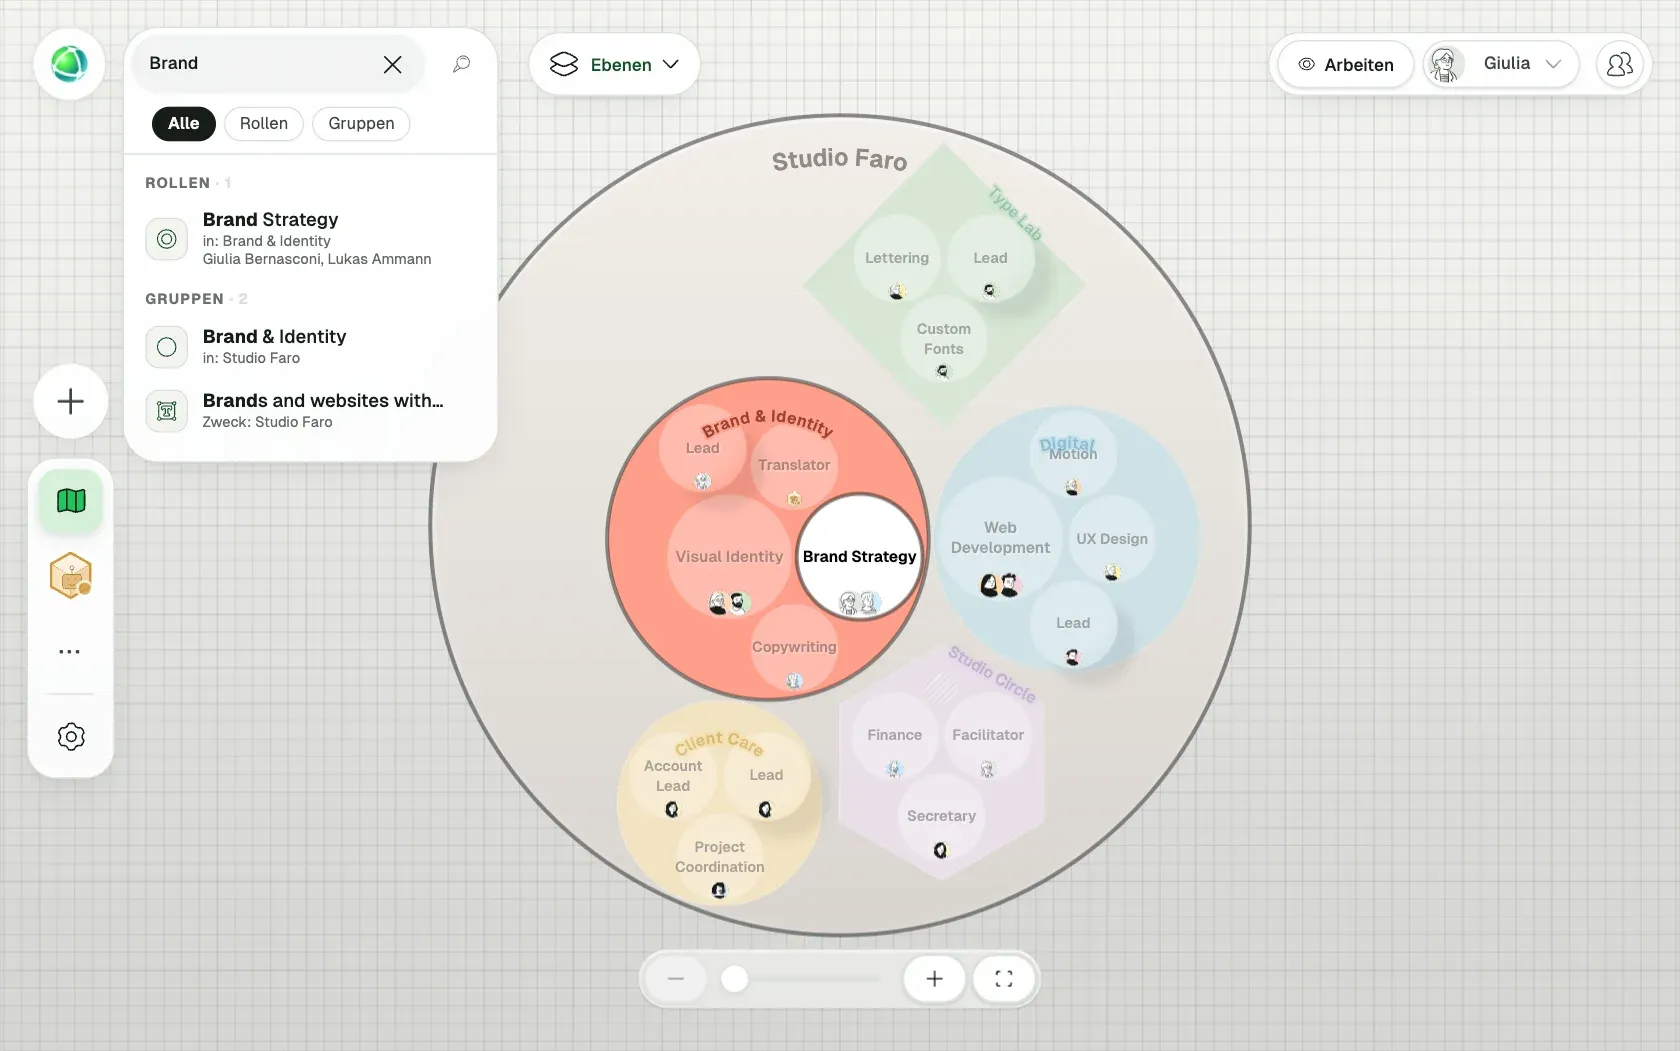Open the Brands and websites purpose result
Screen dimensions: 1680x1051
(x=310, y=410)
